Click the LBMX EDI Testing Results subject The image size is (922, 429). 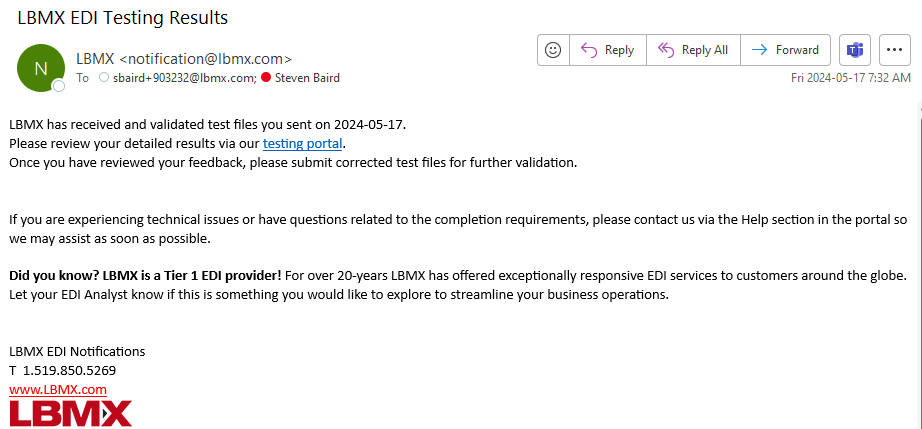122,18
